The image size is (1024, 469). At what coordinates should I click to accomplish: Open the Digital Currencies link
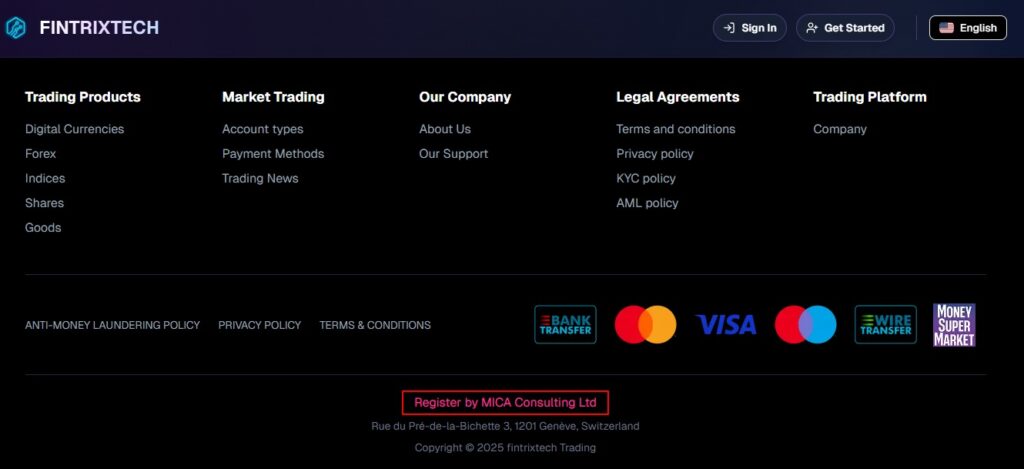click(75, 129)
